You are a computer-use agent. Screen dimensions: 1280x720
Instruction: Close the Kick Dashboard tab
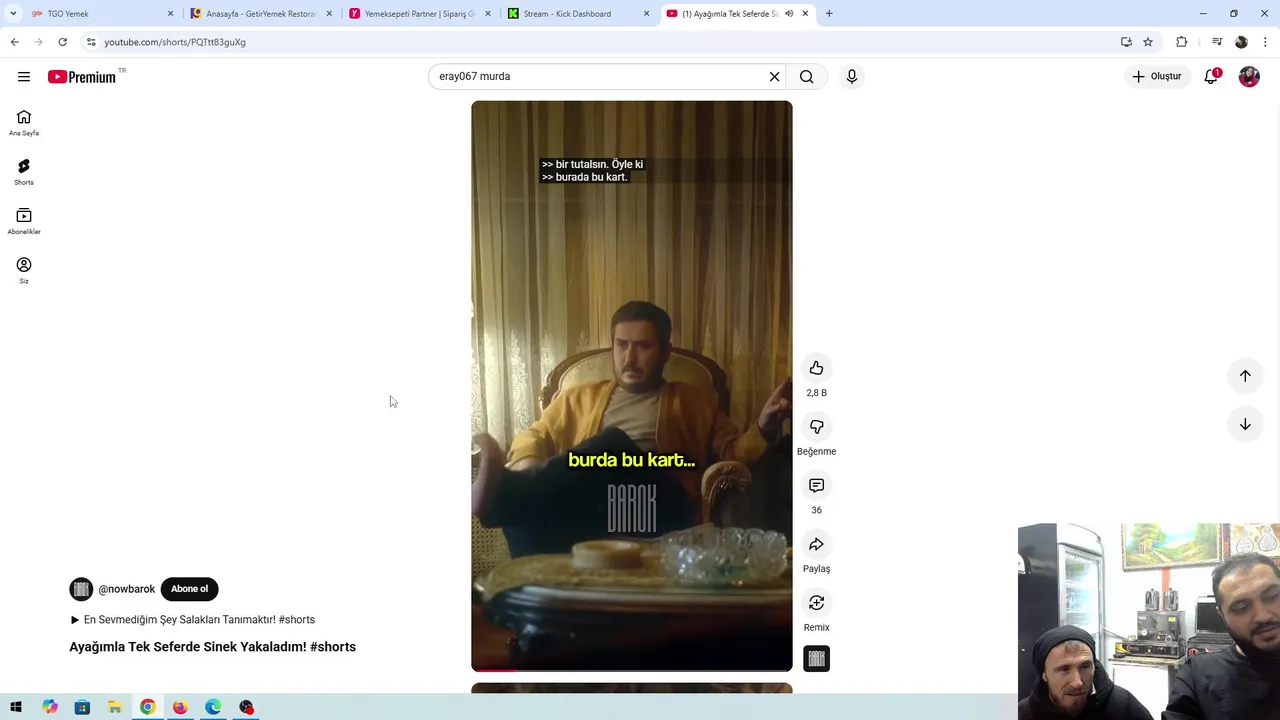point(646,14)
